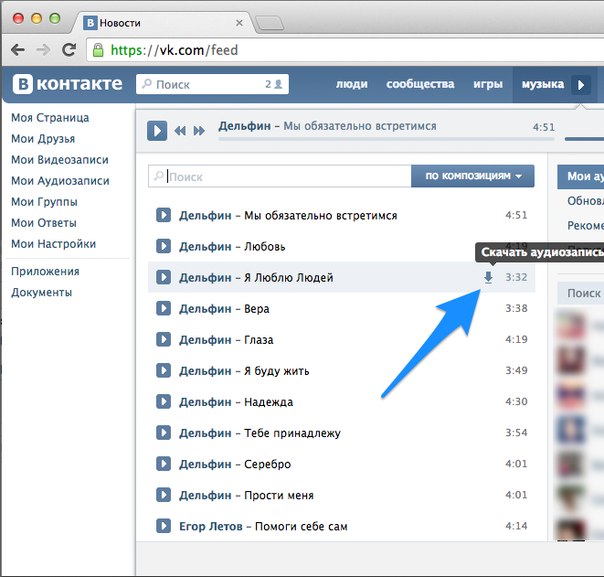Viewport: 604px width, 577px height.
Task: Open Мои Аудиозаписи in sidebar
Action: pyautogui.click(x=60, y=181)
